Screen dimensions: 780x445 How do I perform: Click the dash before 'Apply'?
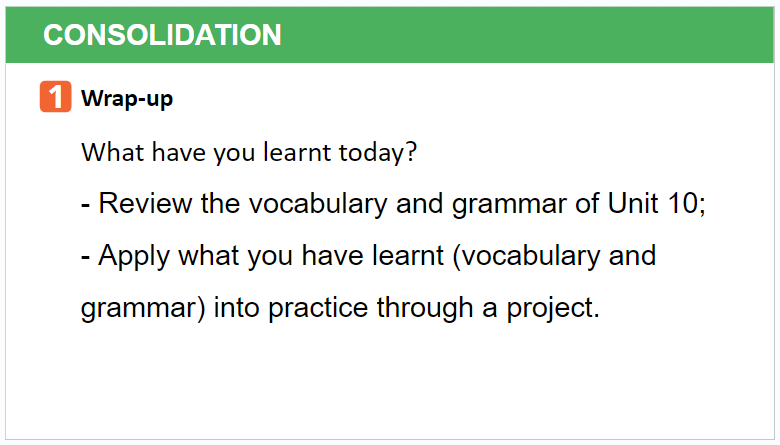(86, 257)
